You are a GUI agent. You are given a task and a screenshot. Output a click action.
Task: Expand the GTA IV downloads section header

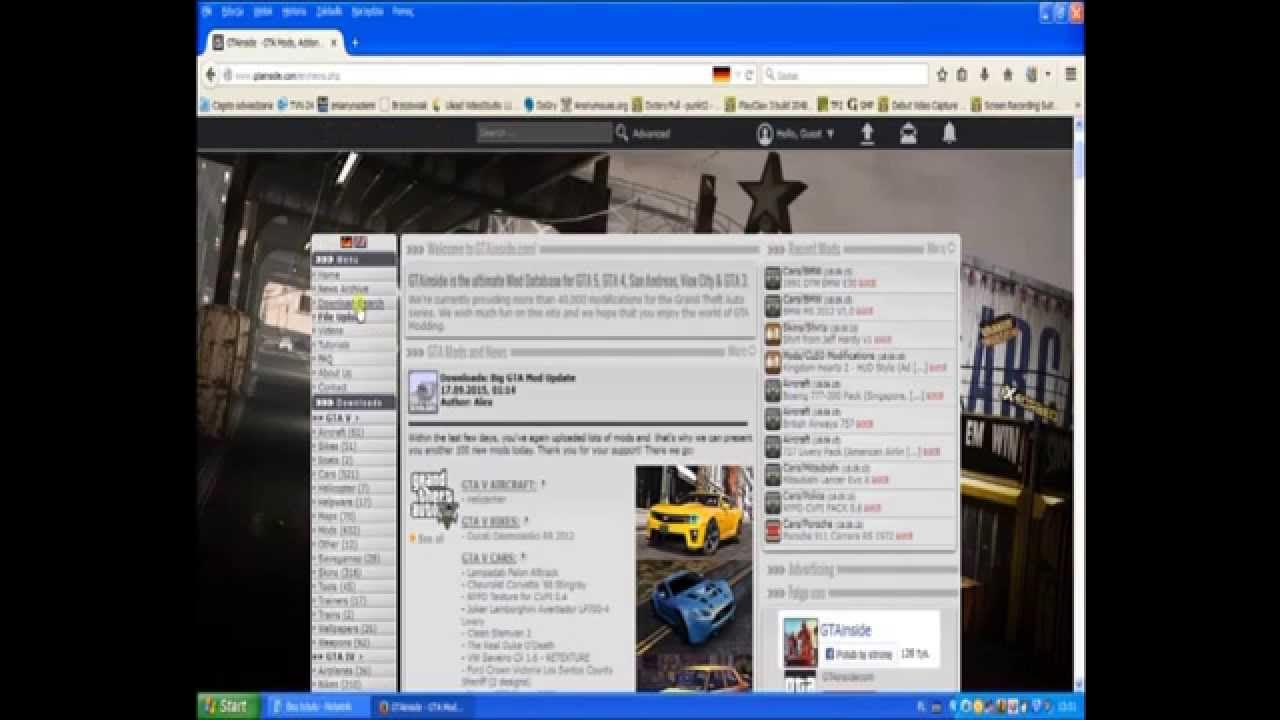click(x=341, y=656)
